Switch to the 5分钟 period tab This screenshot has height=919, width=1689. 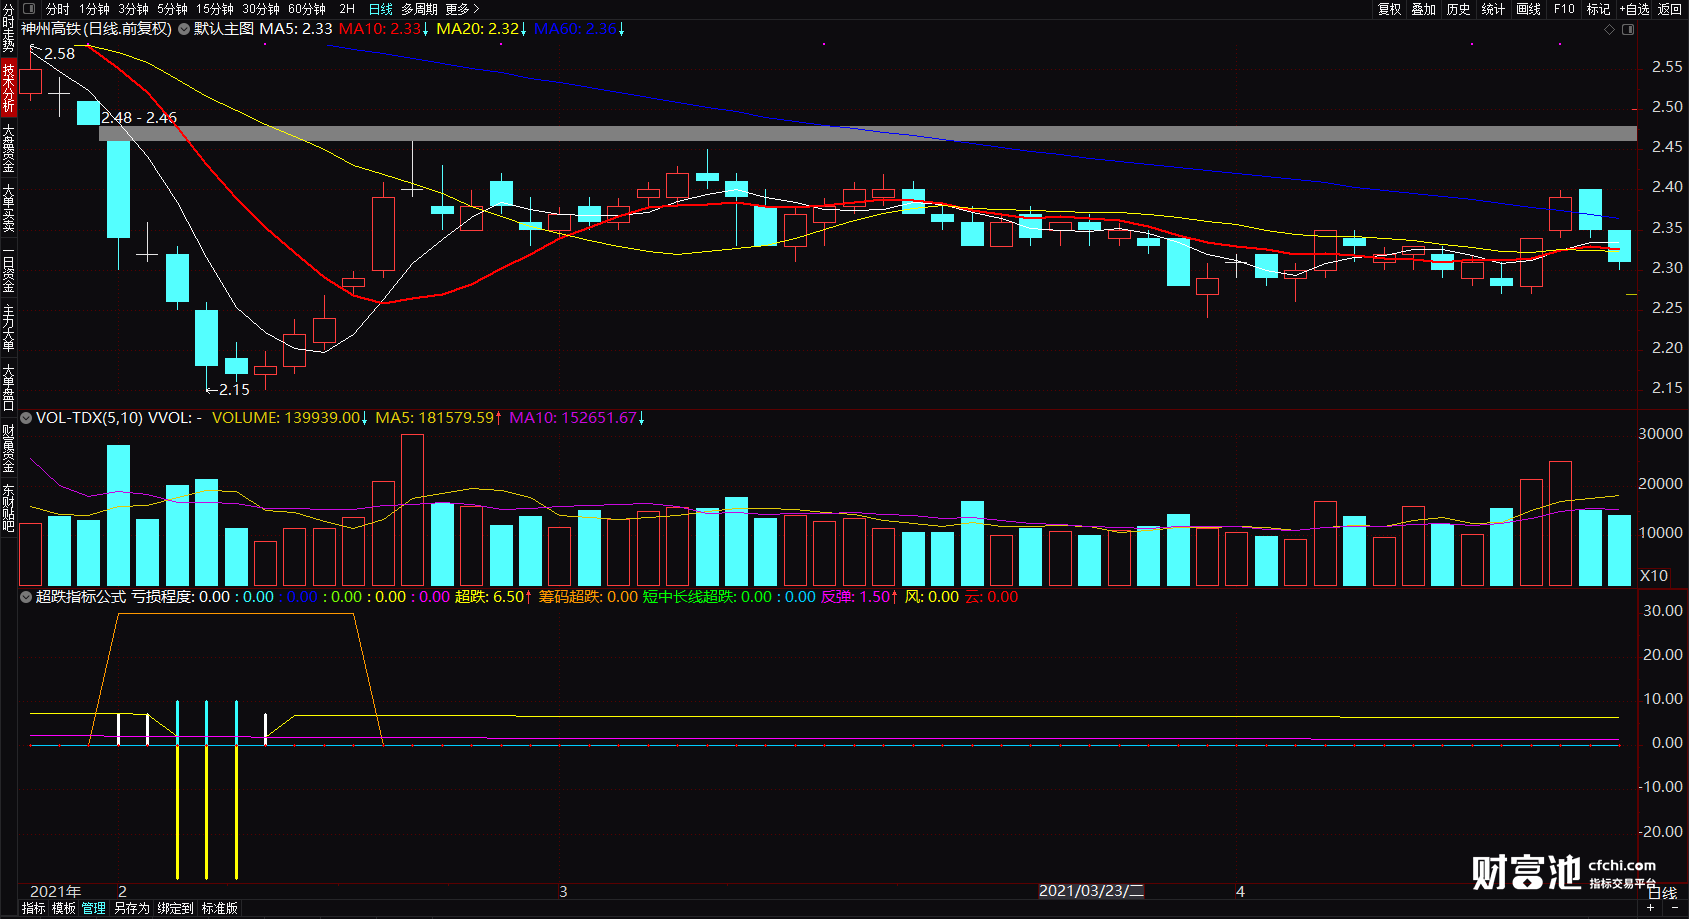172,9
